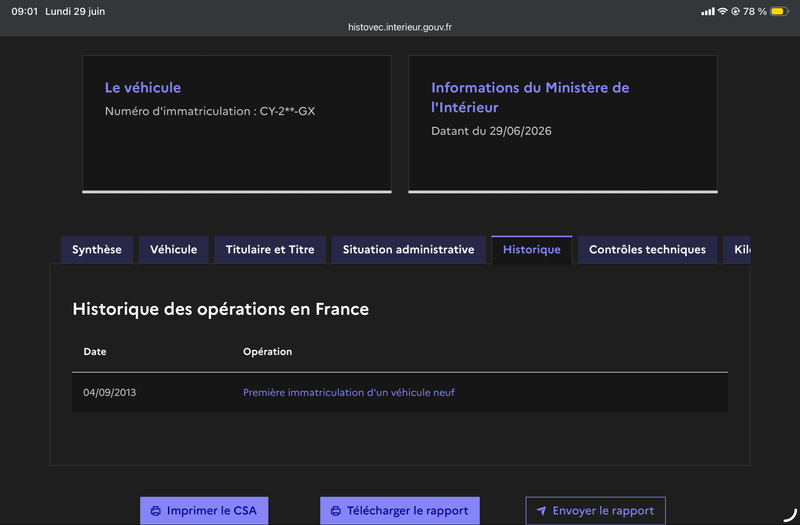Screen dimensions: 800x525
Task: Open the Synthèse tab
Action: click(x=97, y=249)
